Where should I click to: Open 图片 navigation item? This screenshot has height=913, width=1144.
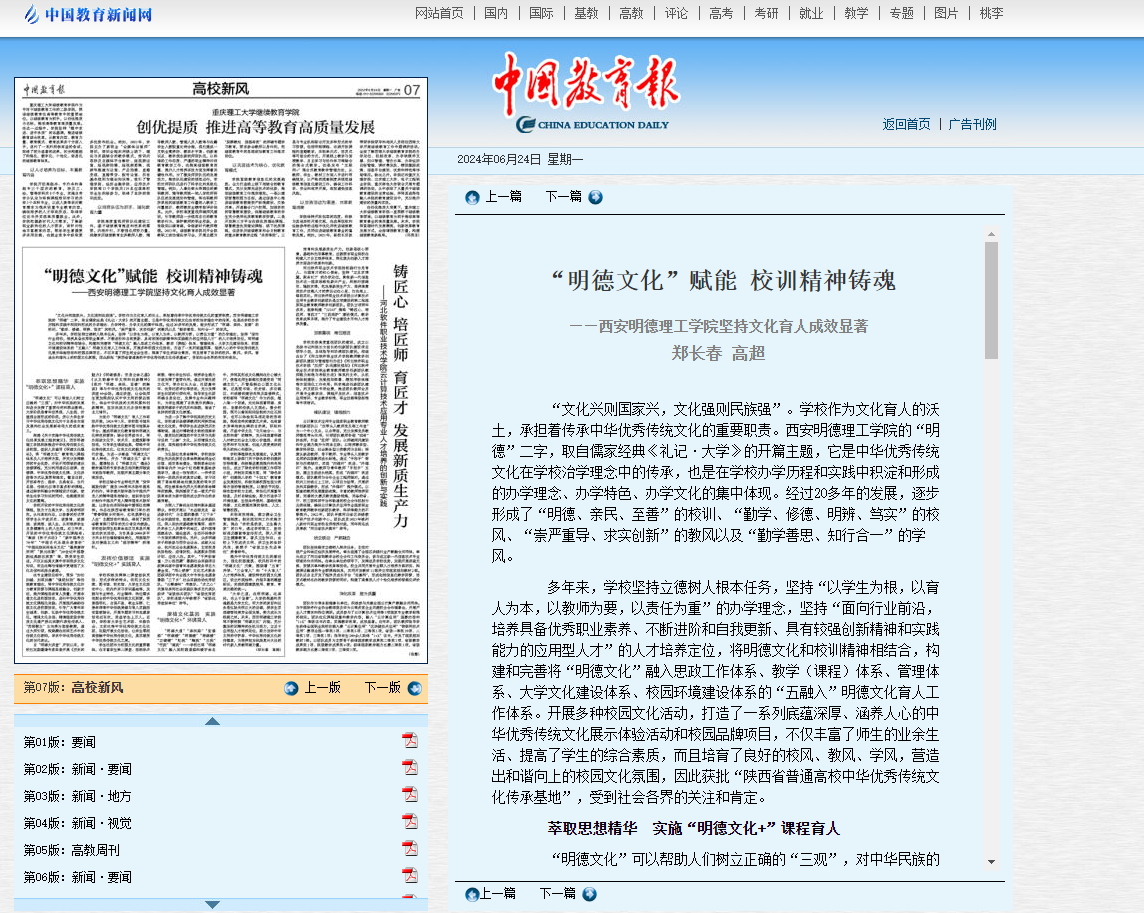coord(946,13)
